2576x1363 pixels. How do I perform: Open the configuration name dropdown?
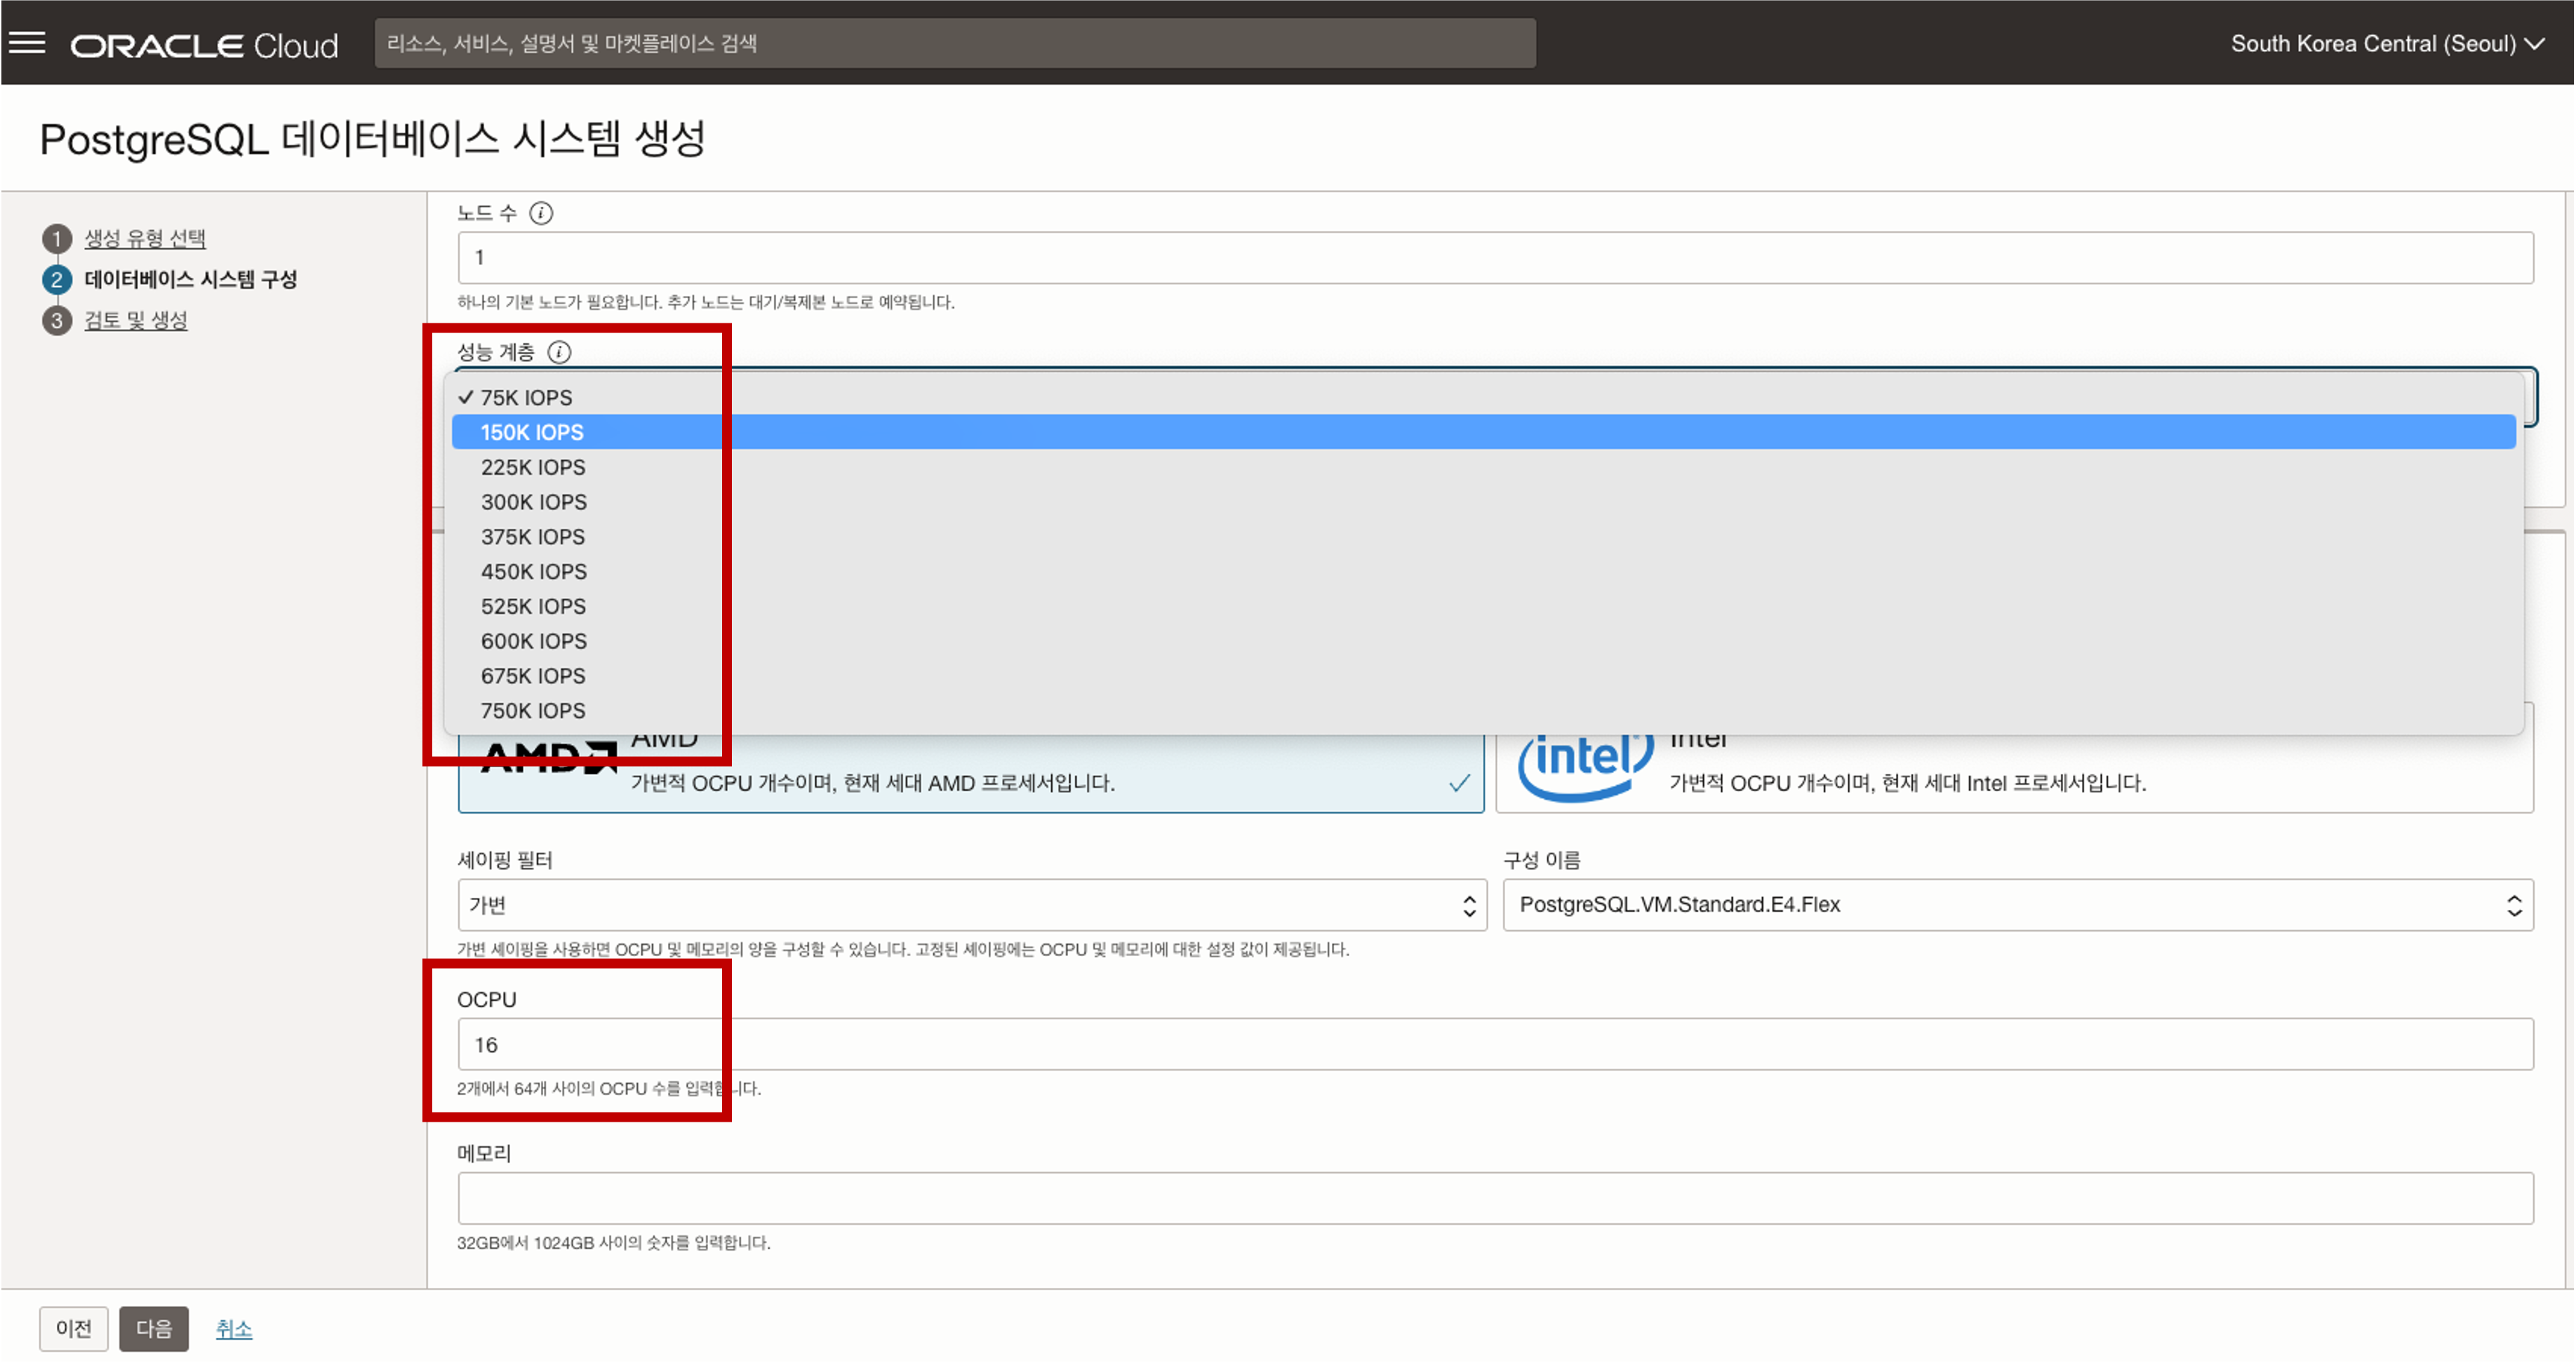point(2018,905)
